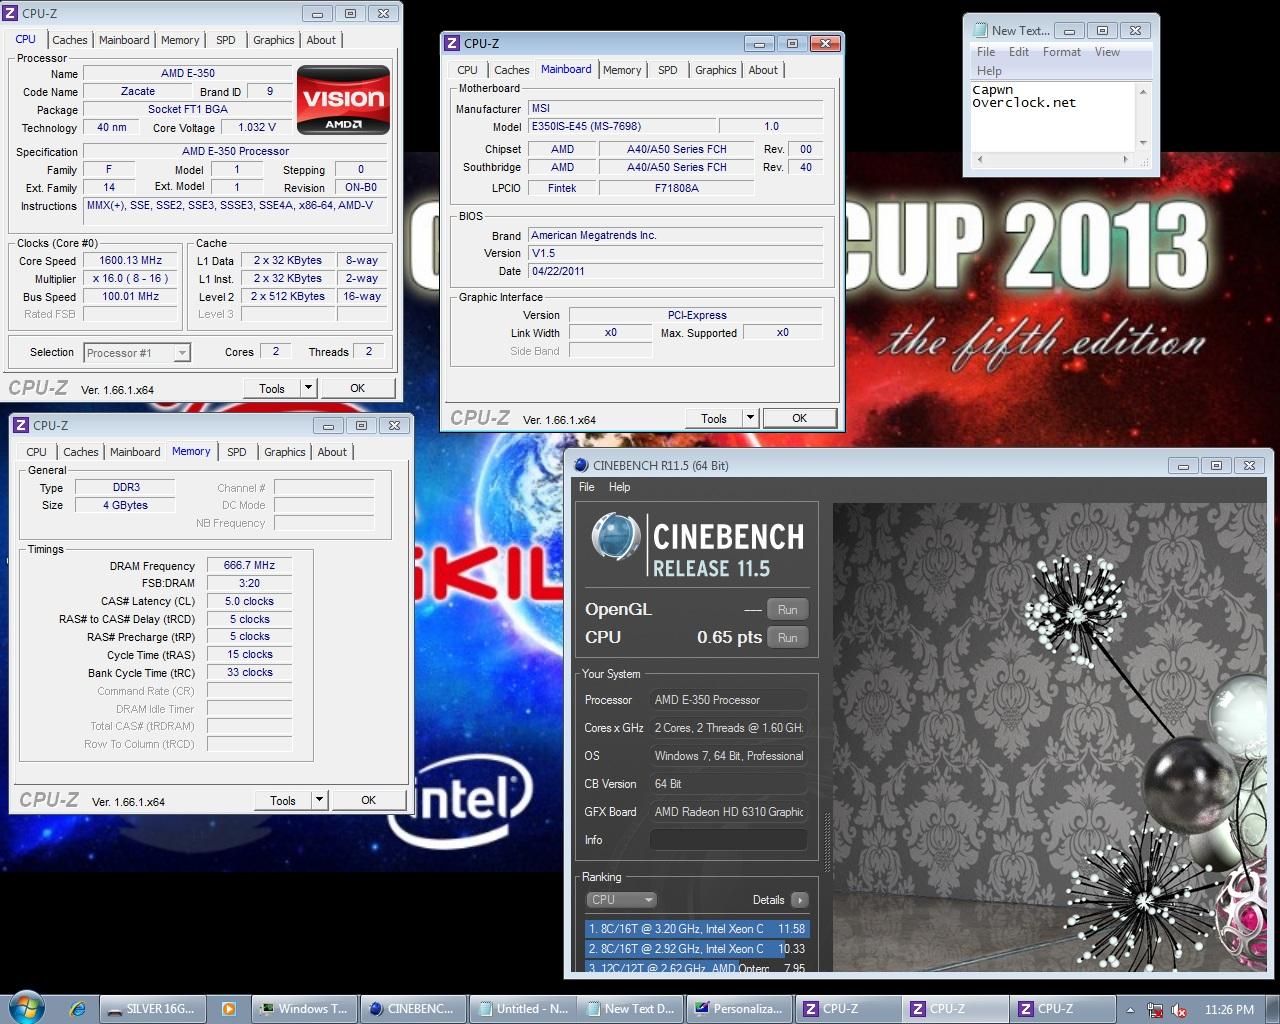Click Tools button in CPU window
The height and width of the screenshot is (1024, 1280).
(272, 388)
